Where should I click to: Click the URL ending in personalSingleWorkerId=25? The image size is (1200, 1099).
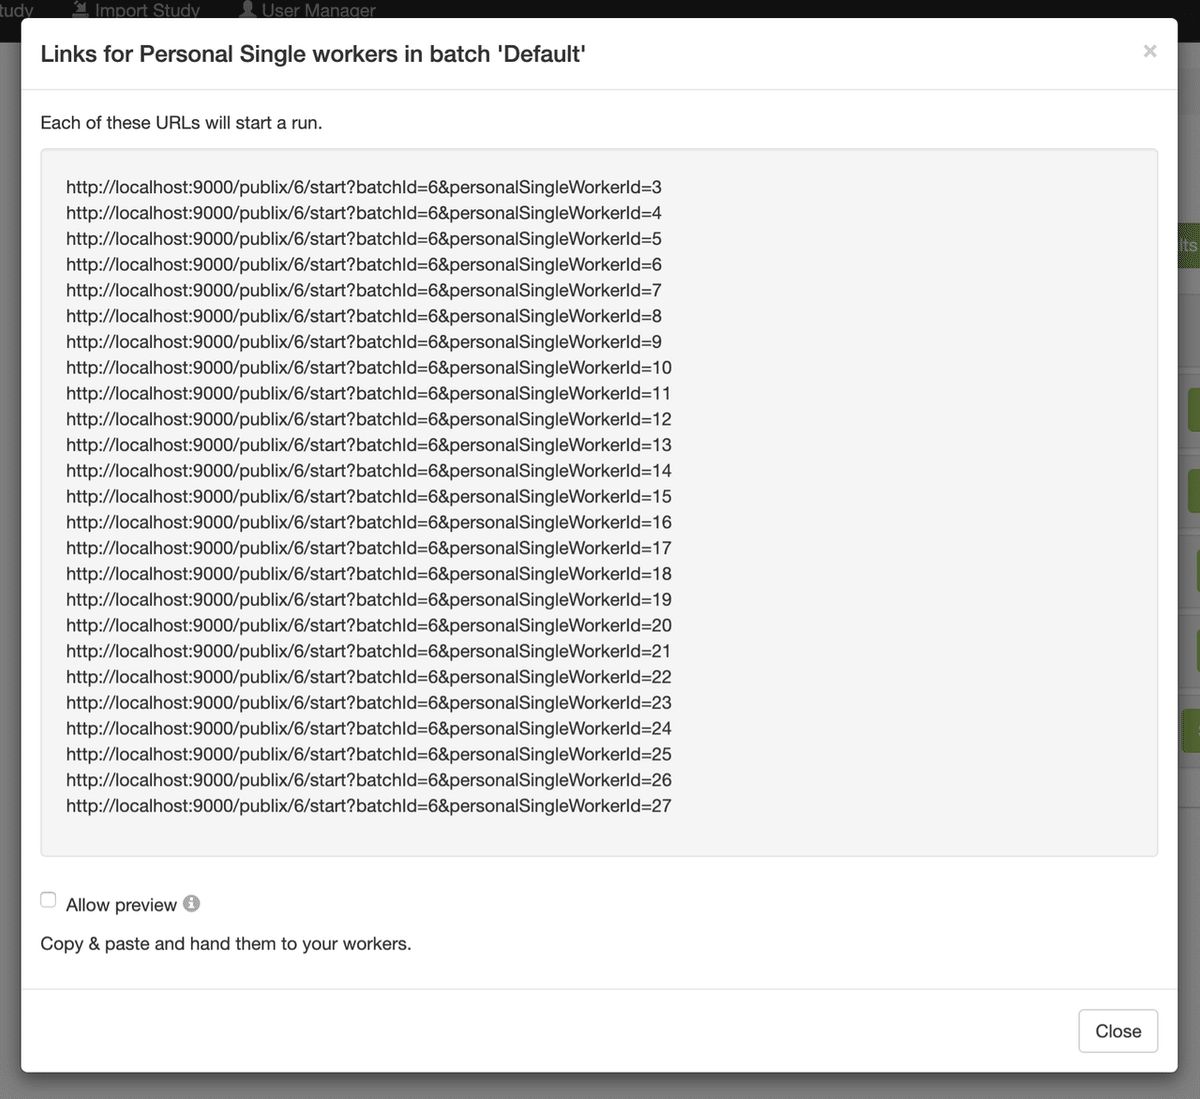(x=368, y=755)
